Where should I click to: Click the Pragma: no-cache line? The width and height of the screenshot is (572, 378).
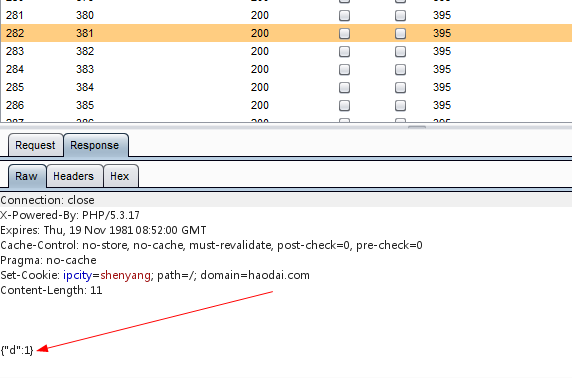pyautogui.click(x=48, y=260)
